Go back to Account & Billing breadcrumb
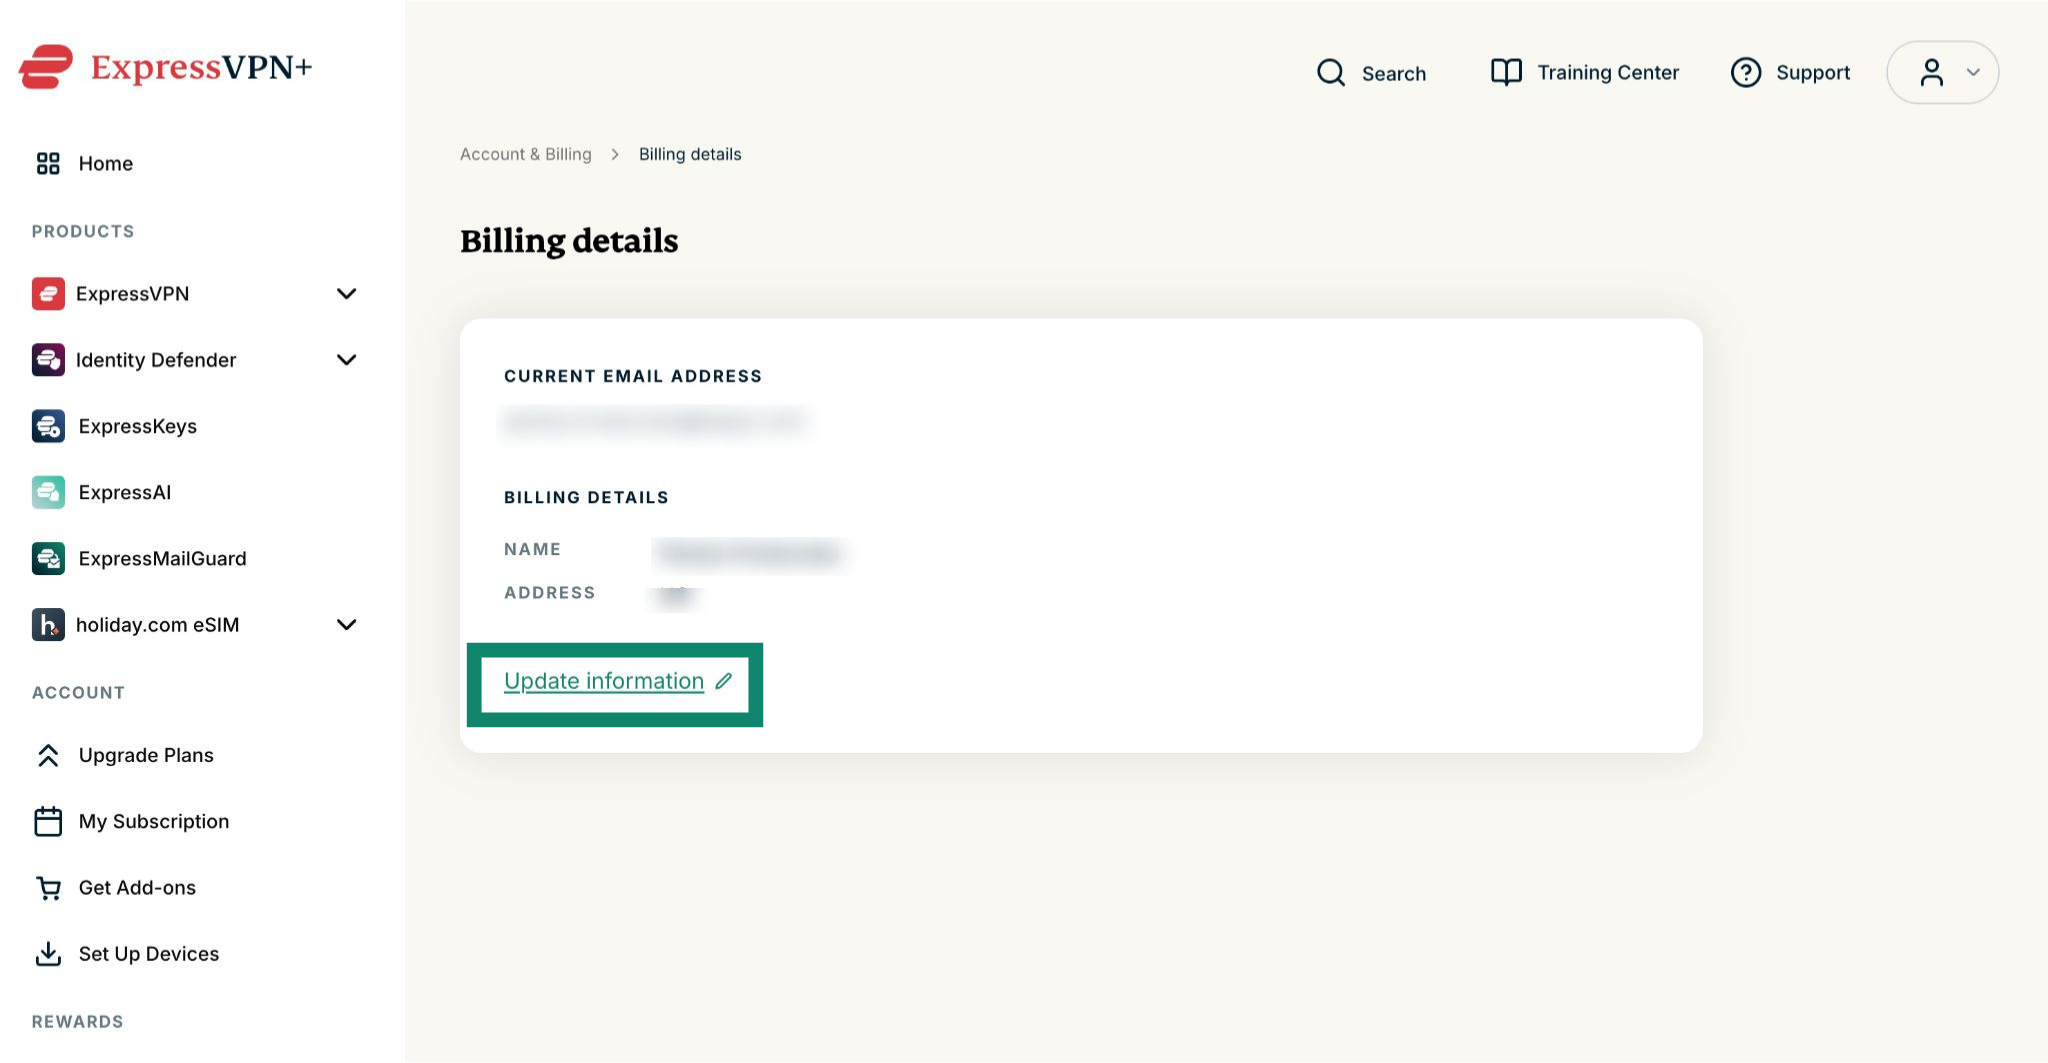Screen dimensions: 2048x1063 click(x=526, y=154)
